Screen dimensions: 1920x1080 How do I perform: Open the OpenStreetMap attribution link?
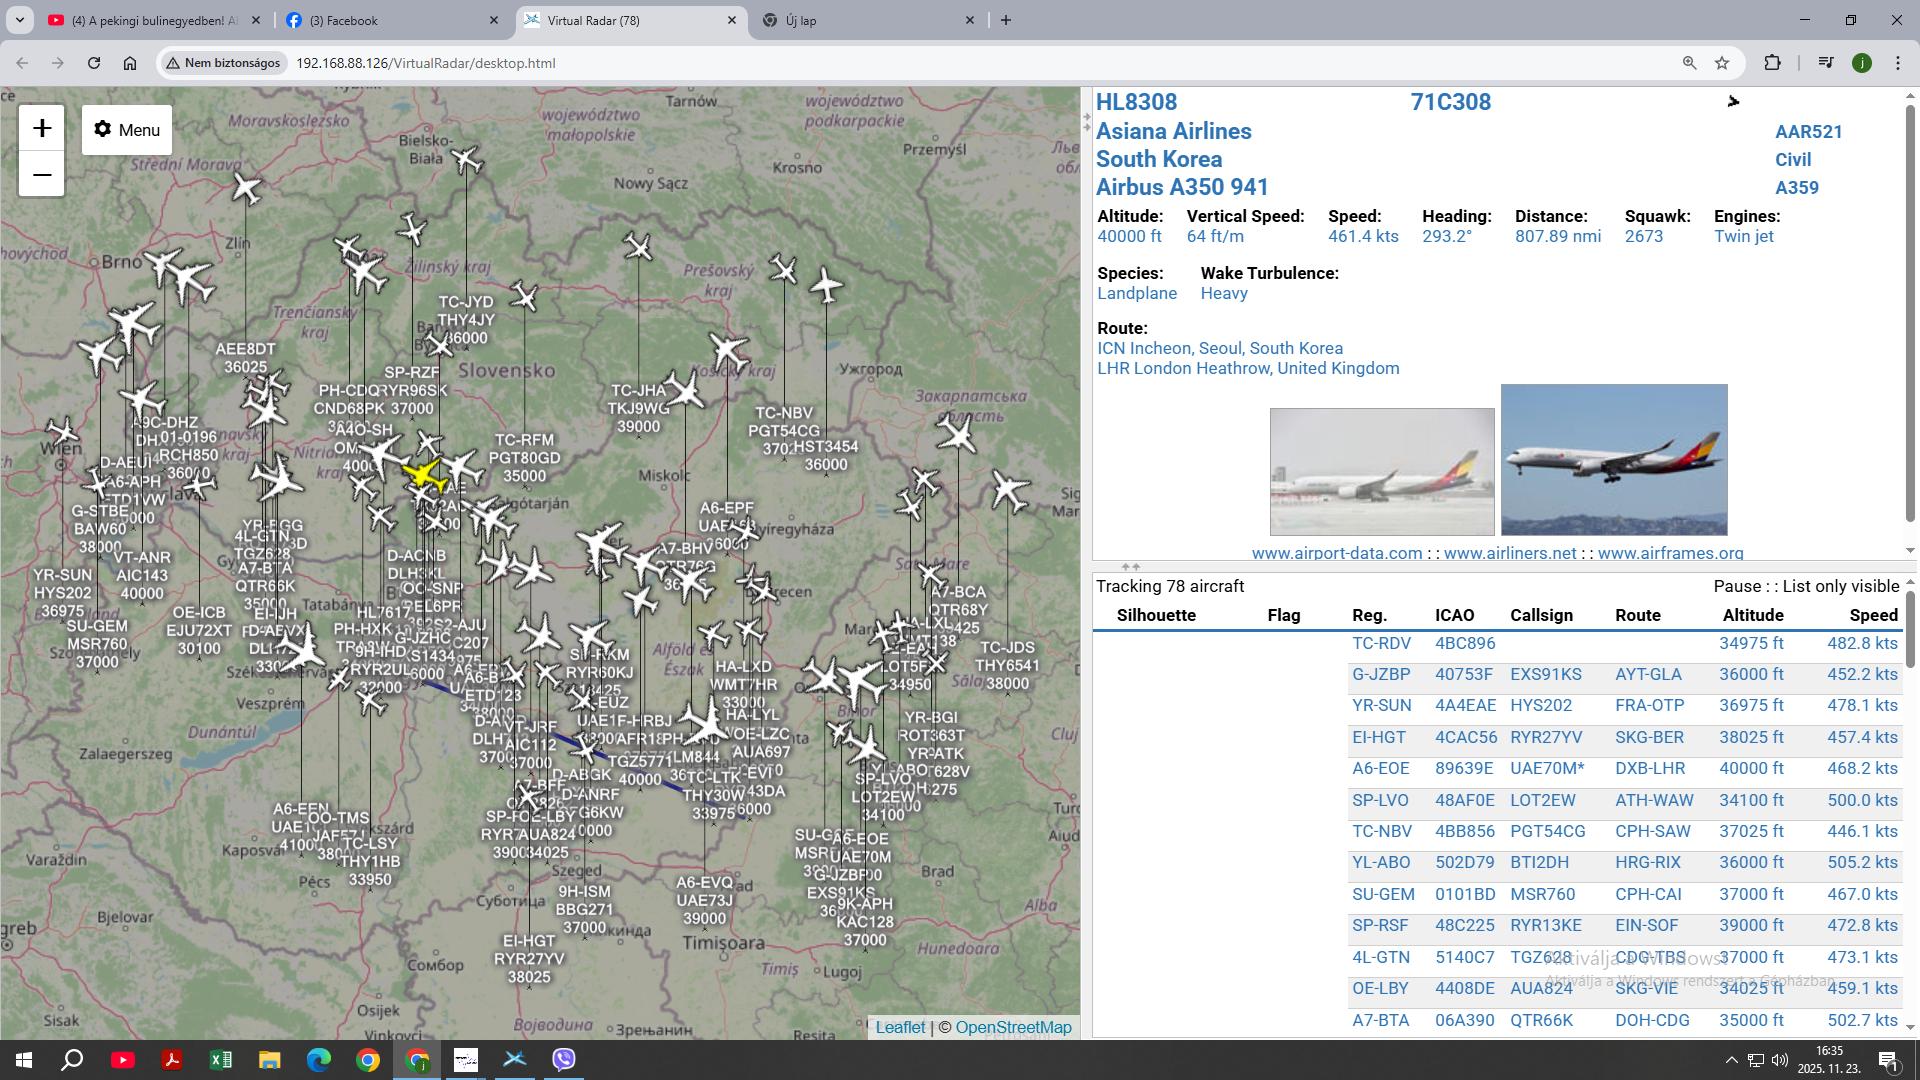(x=1012, y=1027)
